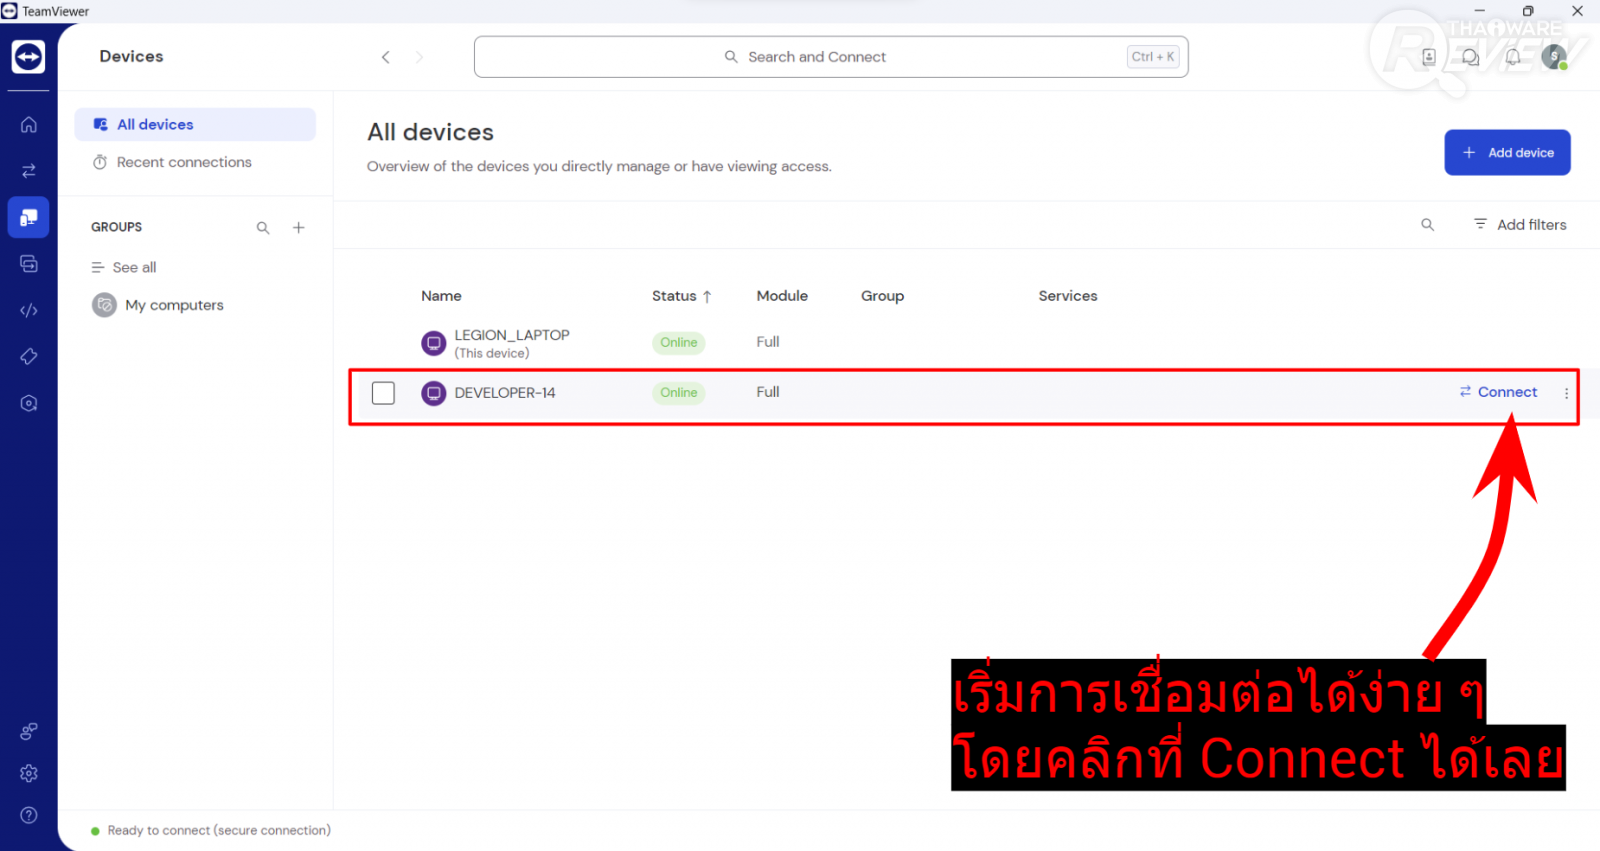Select the DEVELOPER-14 device name

pyautogui.click(x=505, y=393)
